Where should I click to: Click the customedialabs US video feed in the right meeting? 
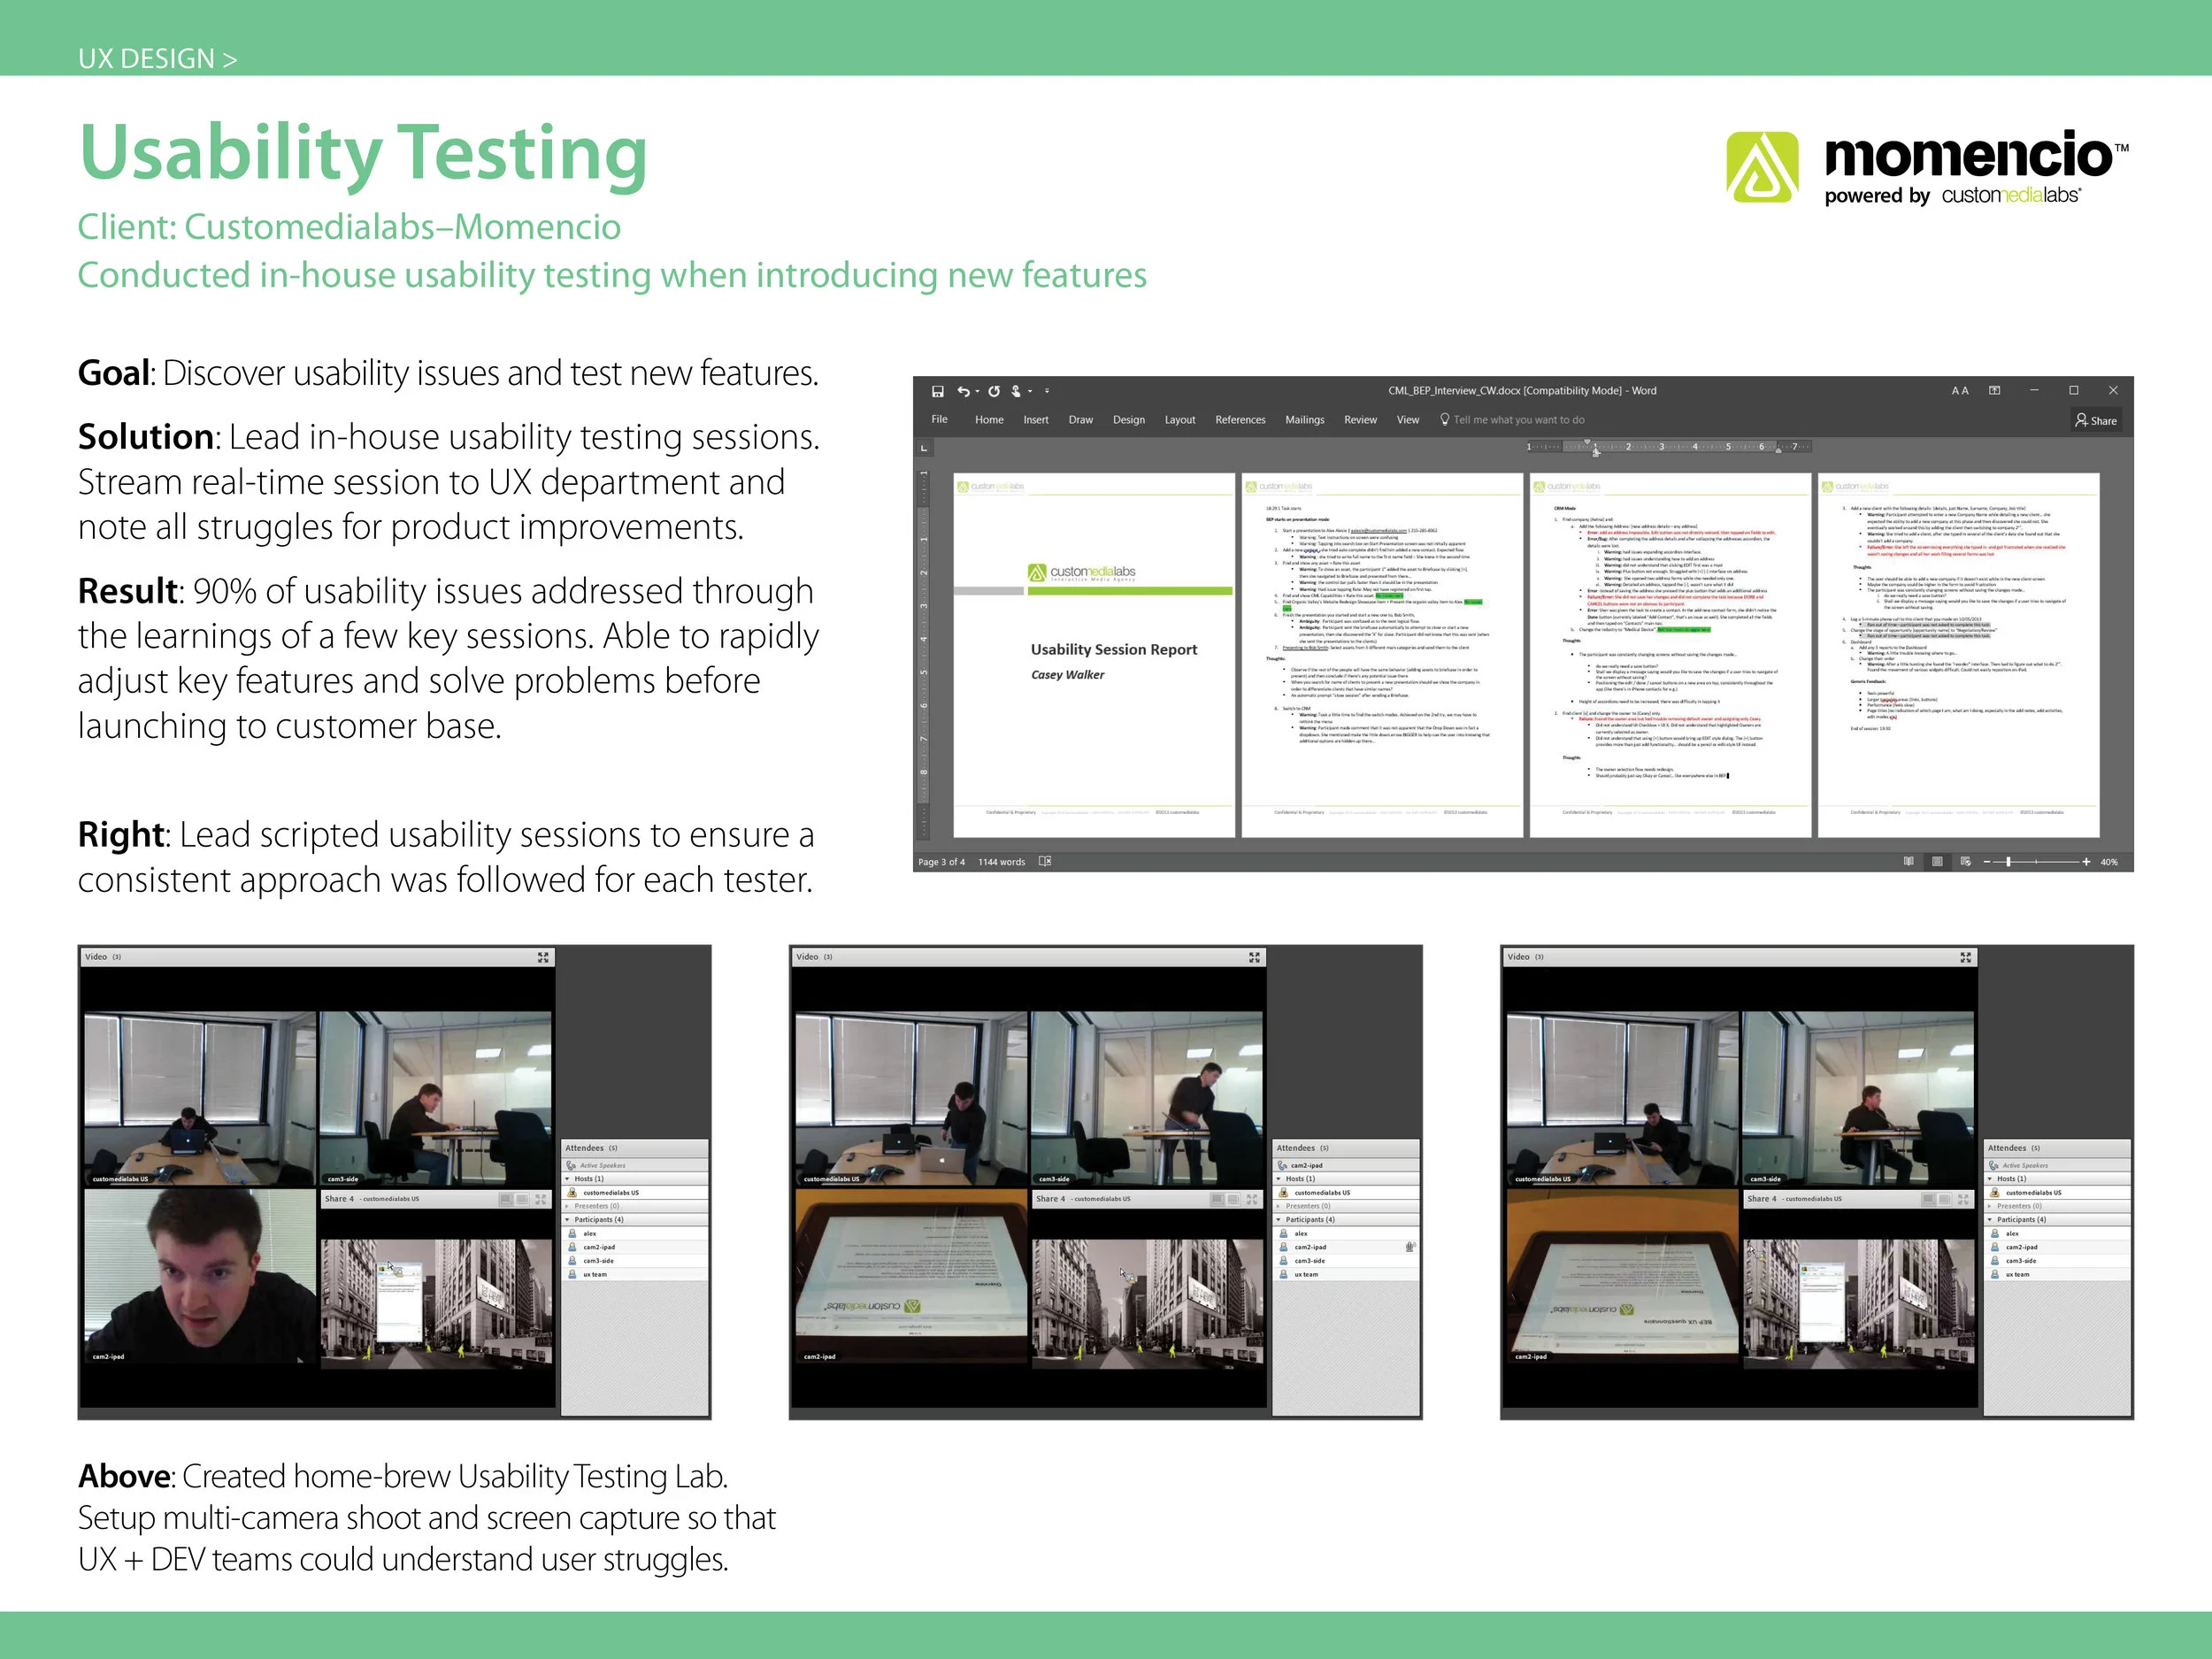click(x=1622, y=1098)
